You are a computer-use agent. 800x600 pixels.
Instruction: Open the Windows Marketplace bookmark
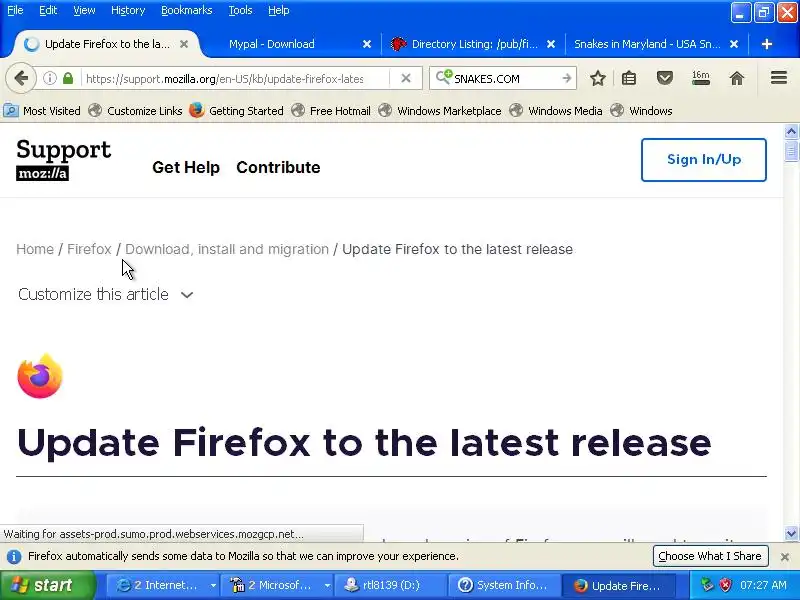pos(439,111)
